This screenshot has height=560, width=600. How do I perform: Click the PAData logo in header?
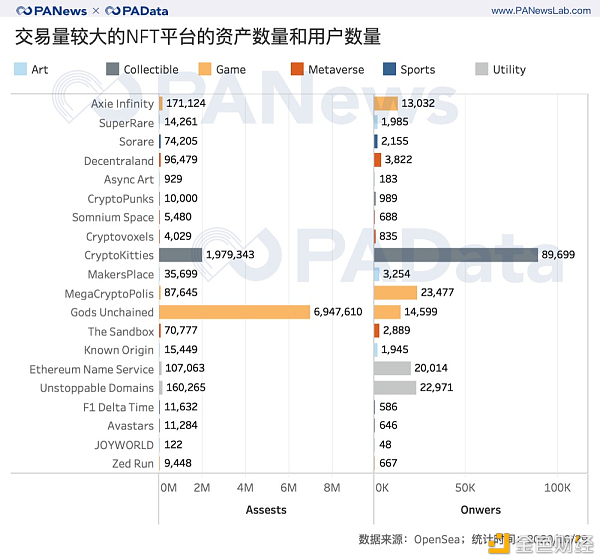(137, 11)
